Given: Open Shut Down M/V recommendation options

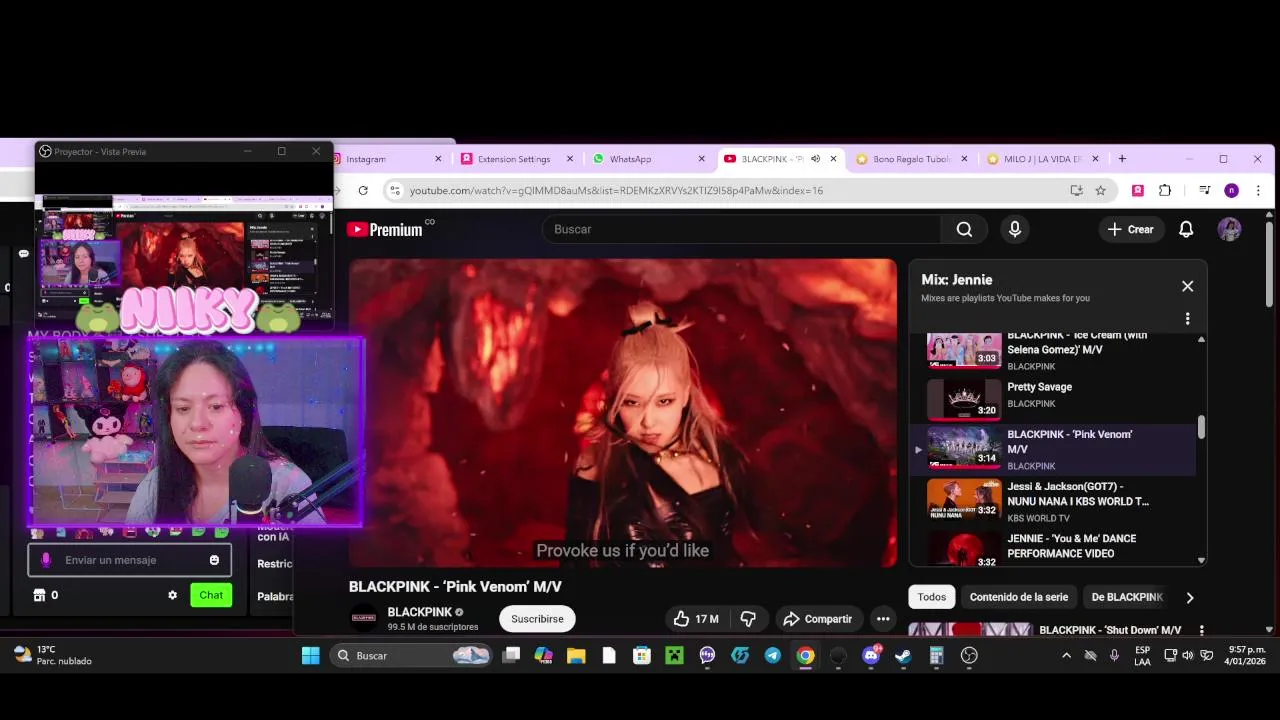Looking at the screenshot, I should click(x=1201, y=630).
